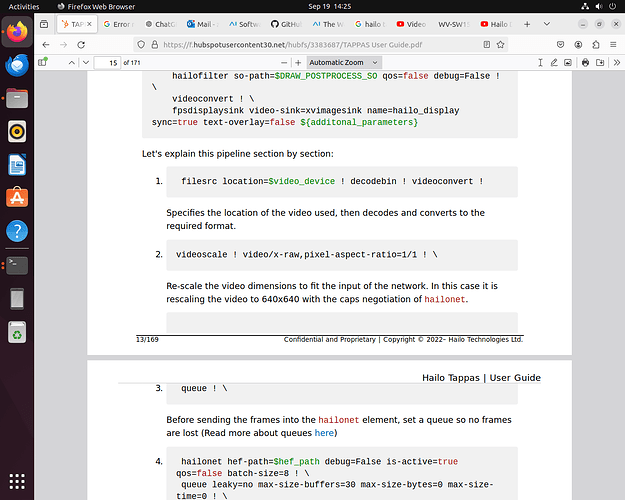Open Activities overview
This screenshot has width=625, height=500.
click(x=24, y=6)
